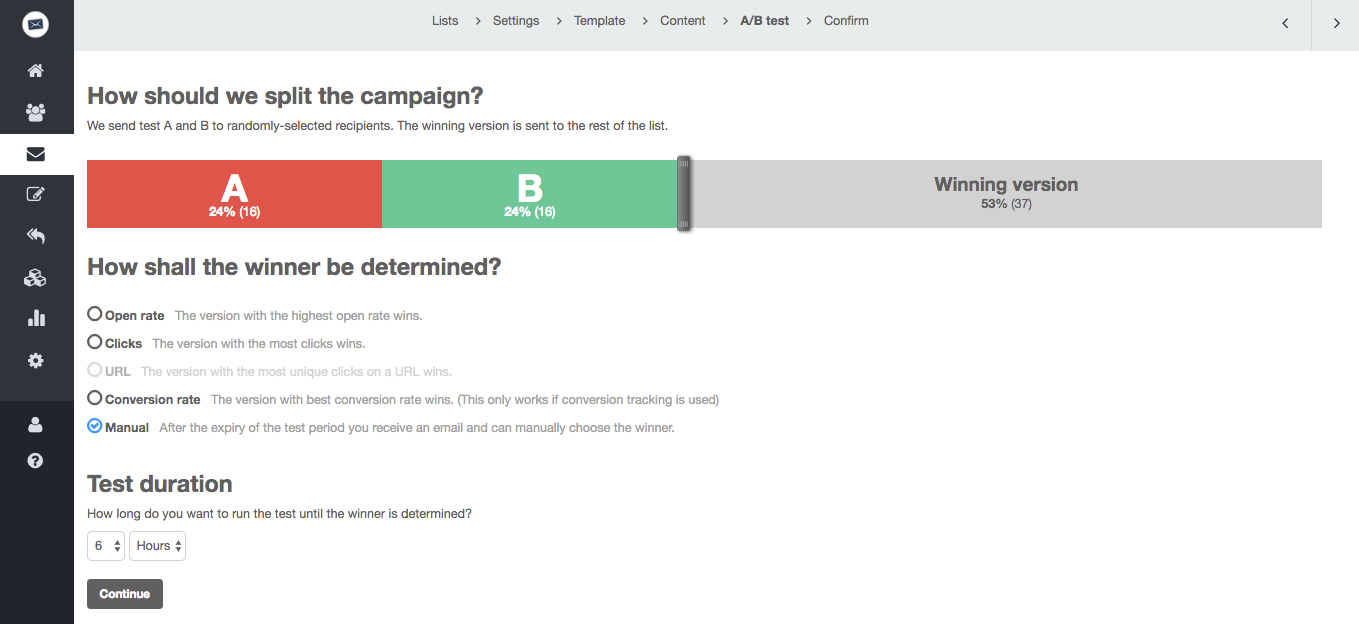Click the red A segment of the split bar
Screen dimensions: 1359x624
tap(234, 194)
